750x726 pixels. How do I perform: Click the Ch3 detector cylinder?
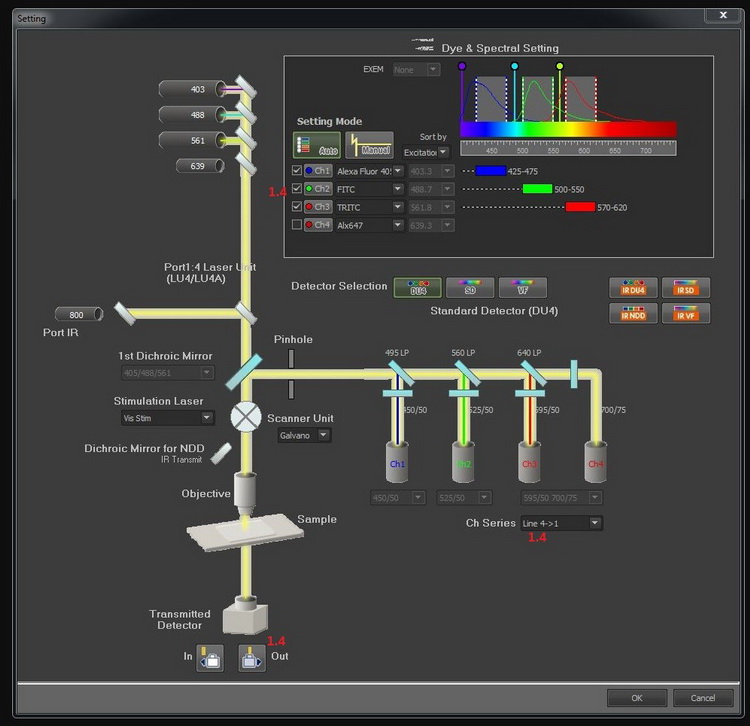[x=529, y=462]
